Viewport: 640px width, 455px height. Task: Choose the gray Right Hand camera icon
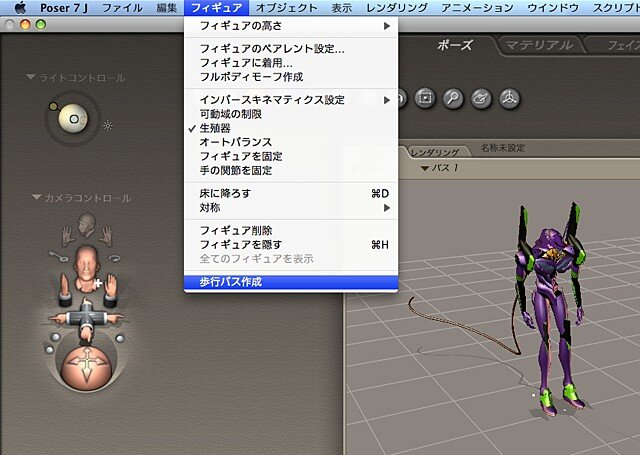click(x=106, y=236)
